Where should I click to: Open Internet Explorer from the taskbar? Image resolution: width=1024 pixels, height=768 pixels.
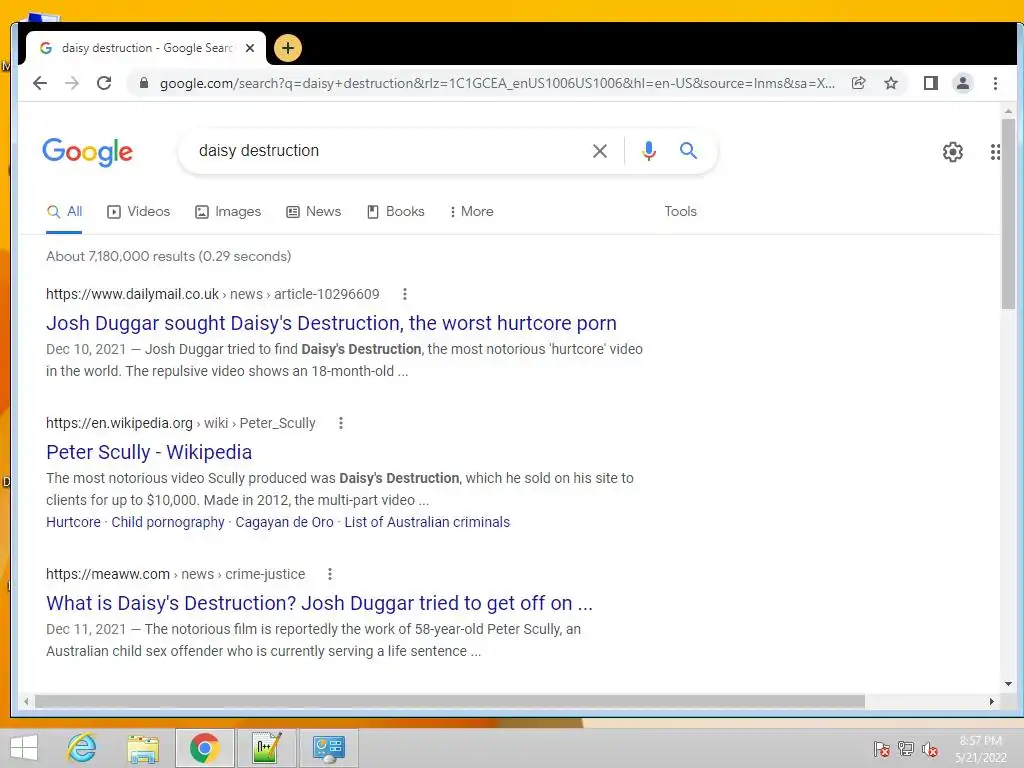[x=82, y=748]
